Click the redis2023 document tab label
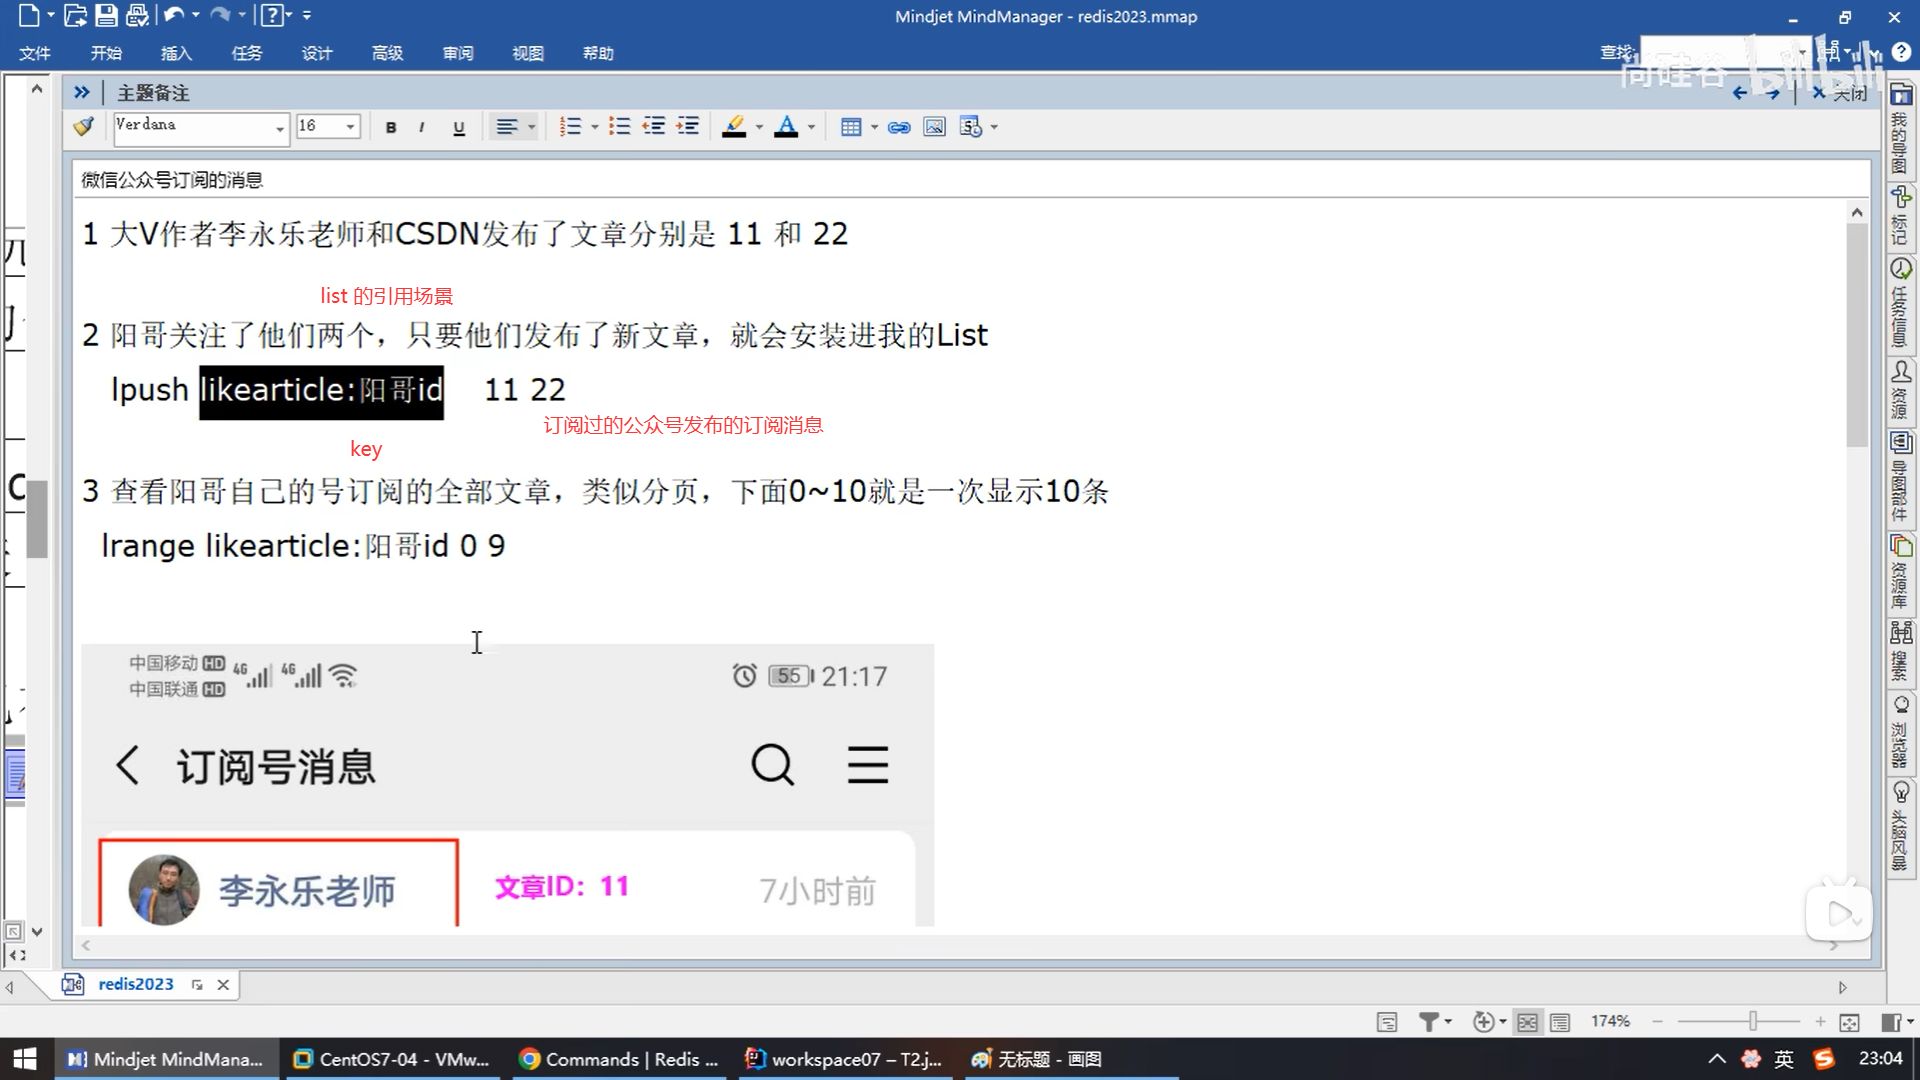Viewport: 1920px width, 1080px height. [x=135, y=984]
